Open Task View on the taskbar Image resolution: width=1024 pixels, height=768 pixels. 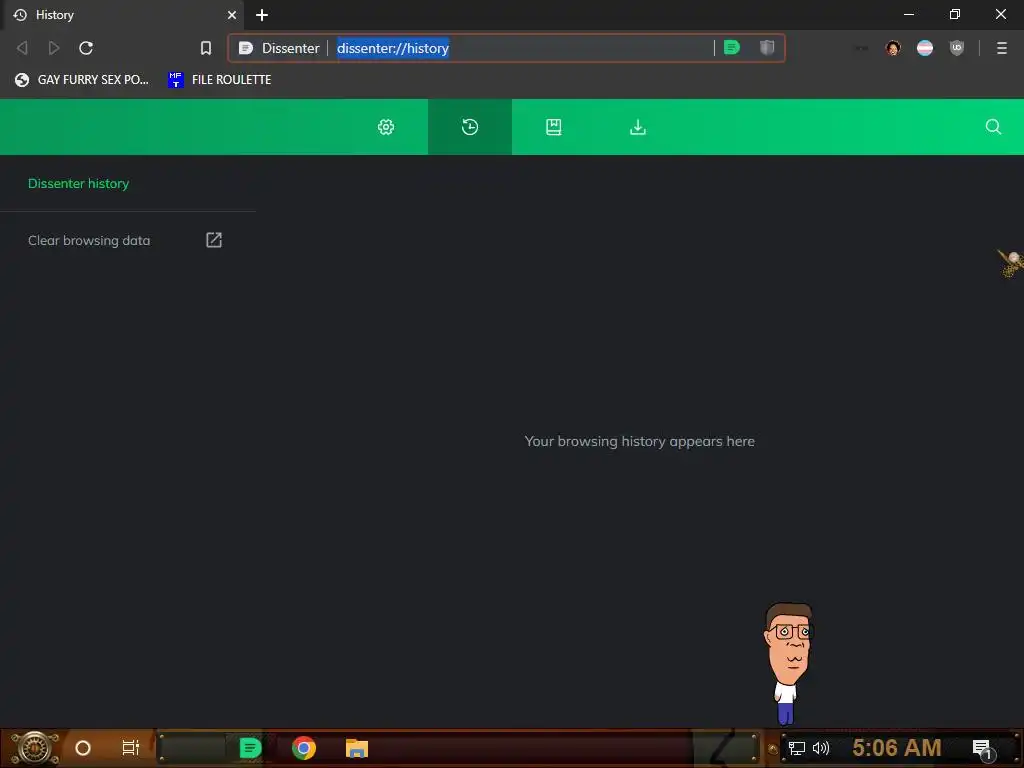pyautogui.click(x=131, y=748)
